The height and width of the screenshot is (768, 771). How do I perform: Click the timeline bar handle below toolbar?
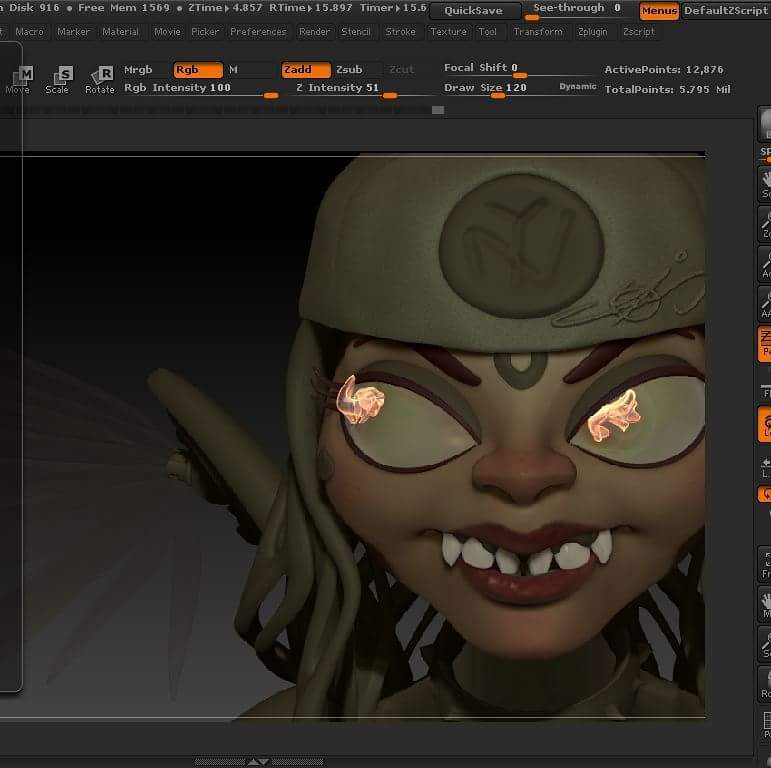tap(438, 110)
